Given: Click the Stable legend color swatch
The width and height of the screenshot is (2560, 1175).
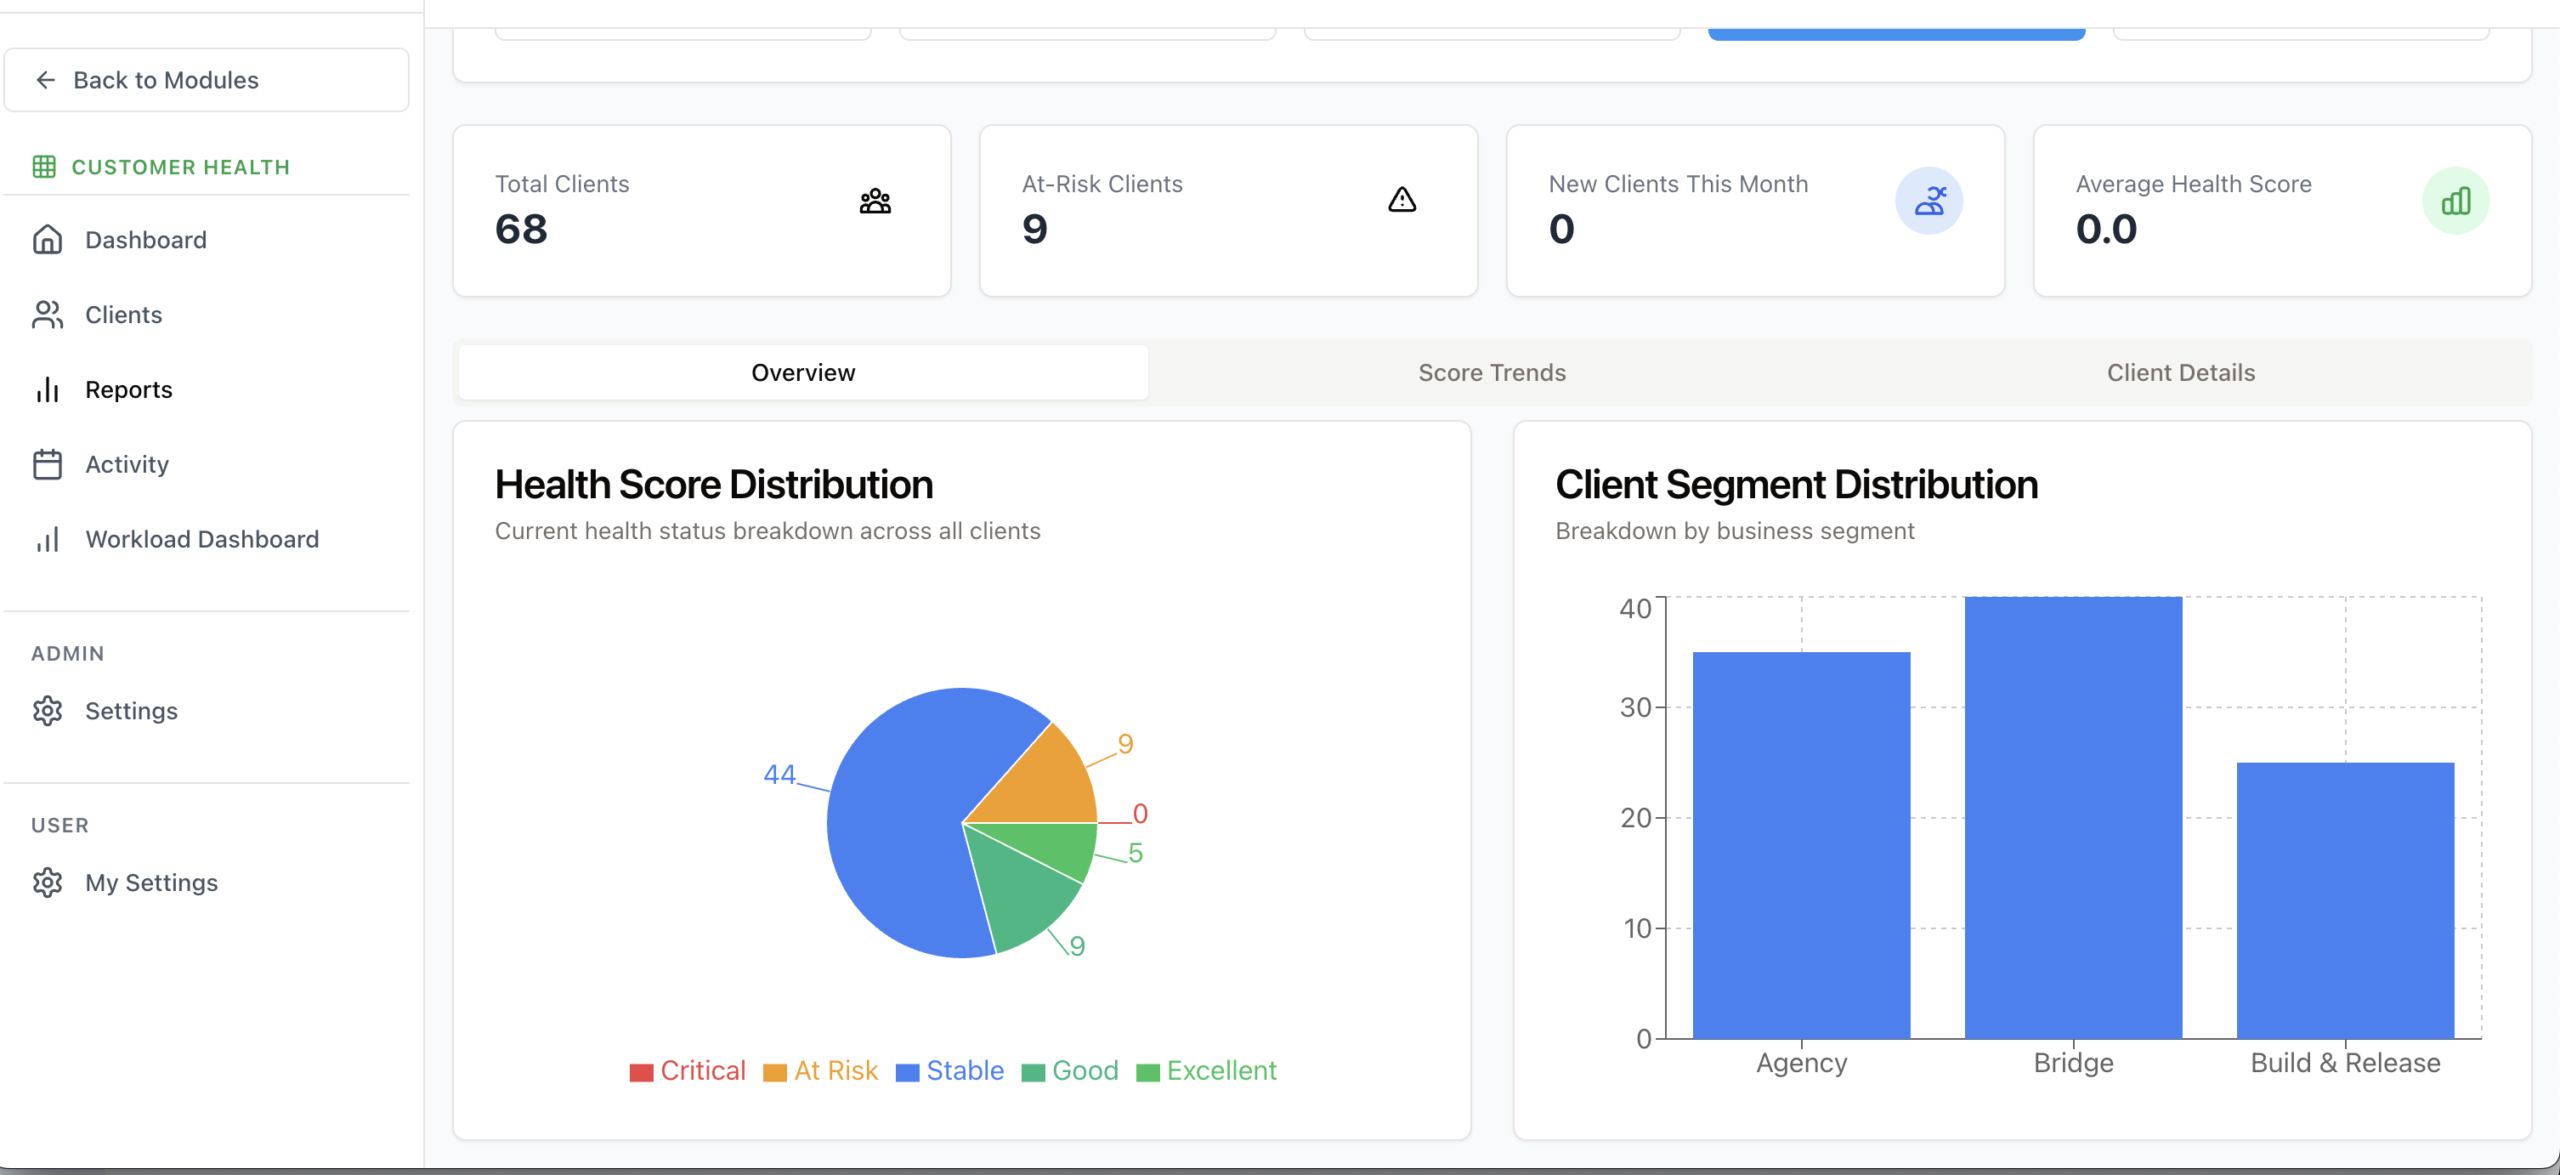Looking at the screenshot, I should click(907, 1072).
